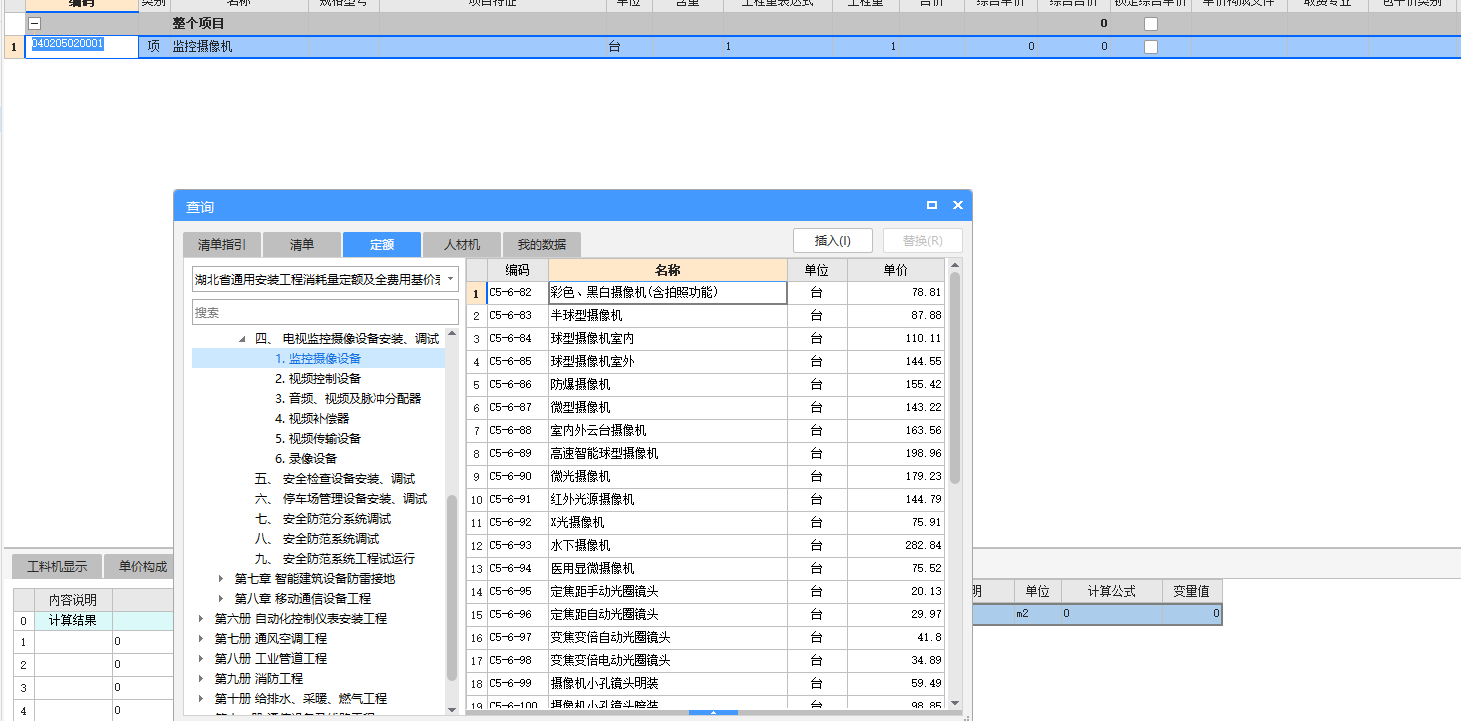The height and width of the screenshot is (721, 1461).
Task: Select tree item 6. 录像设备
Action: click(306, 459)
